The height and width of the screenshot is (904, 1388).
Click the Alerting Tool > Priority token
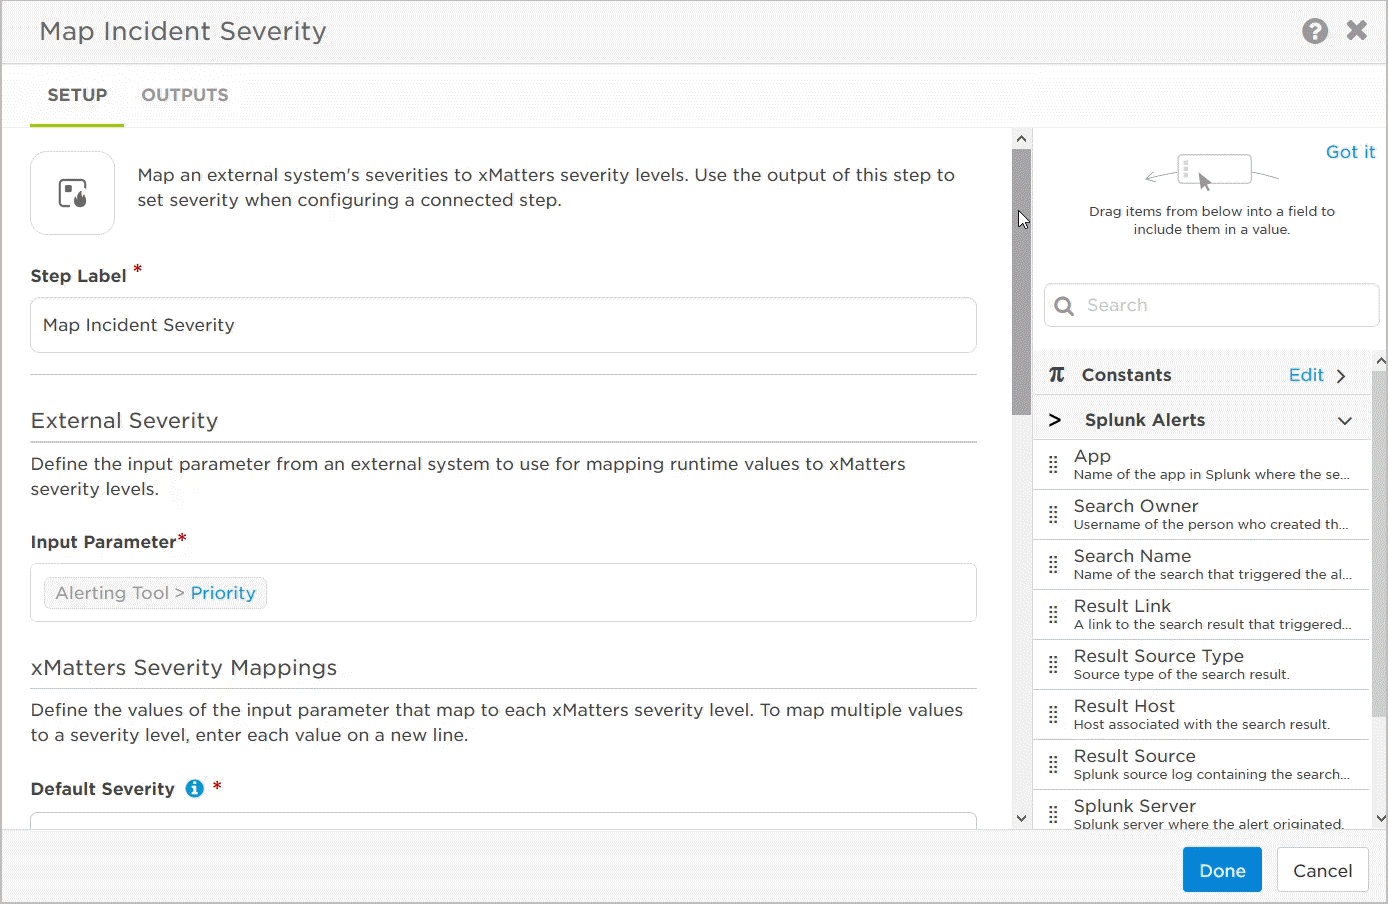[155, 593]
